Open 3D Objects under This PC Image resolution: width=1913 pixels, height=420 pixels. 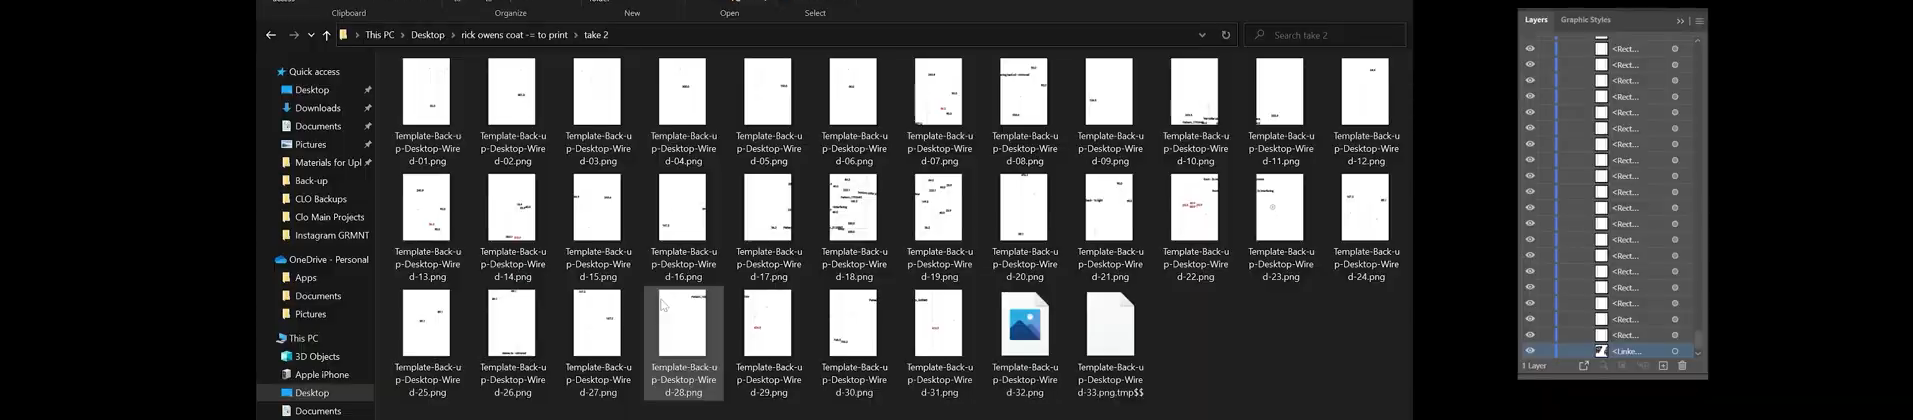(317, 357)
